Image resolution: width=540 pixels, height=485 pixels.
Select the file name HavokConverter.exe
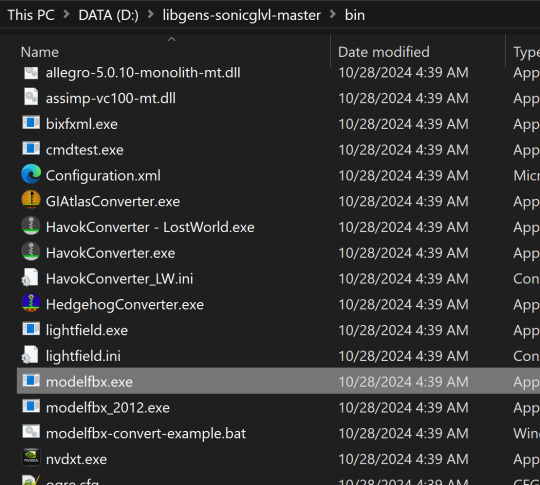(111, 253)
